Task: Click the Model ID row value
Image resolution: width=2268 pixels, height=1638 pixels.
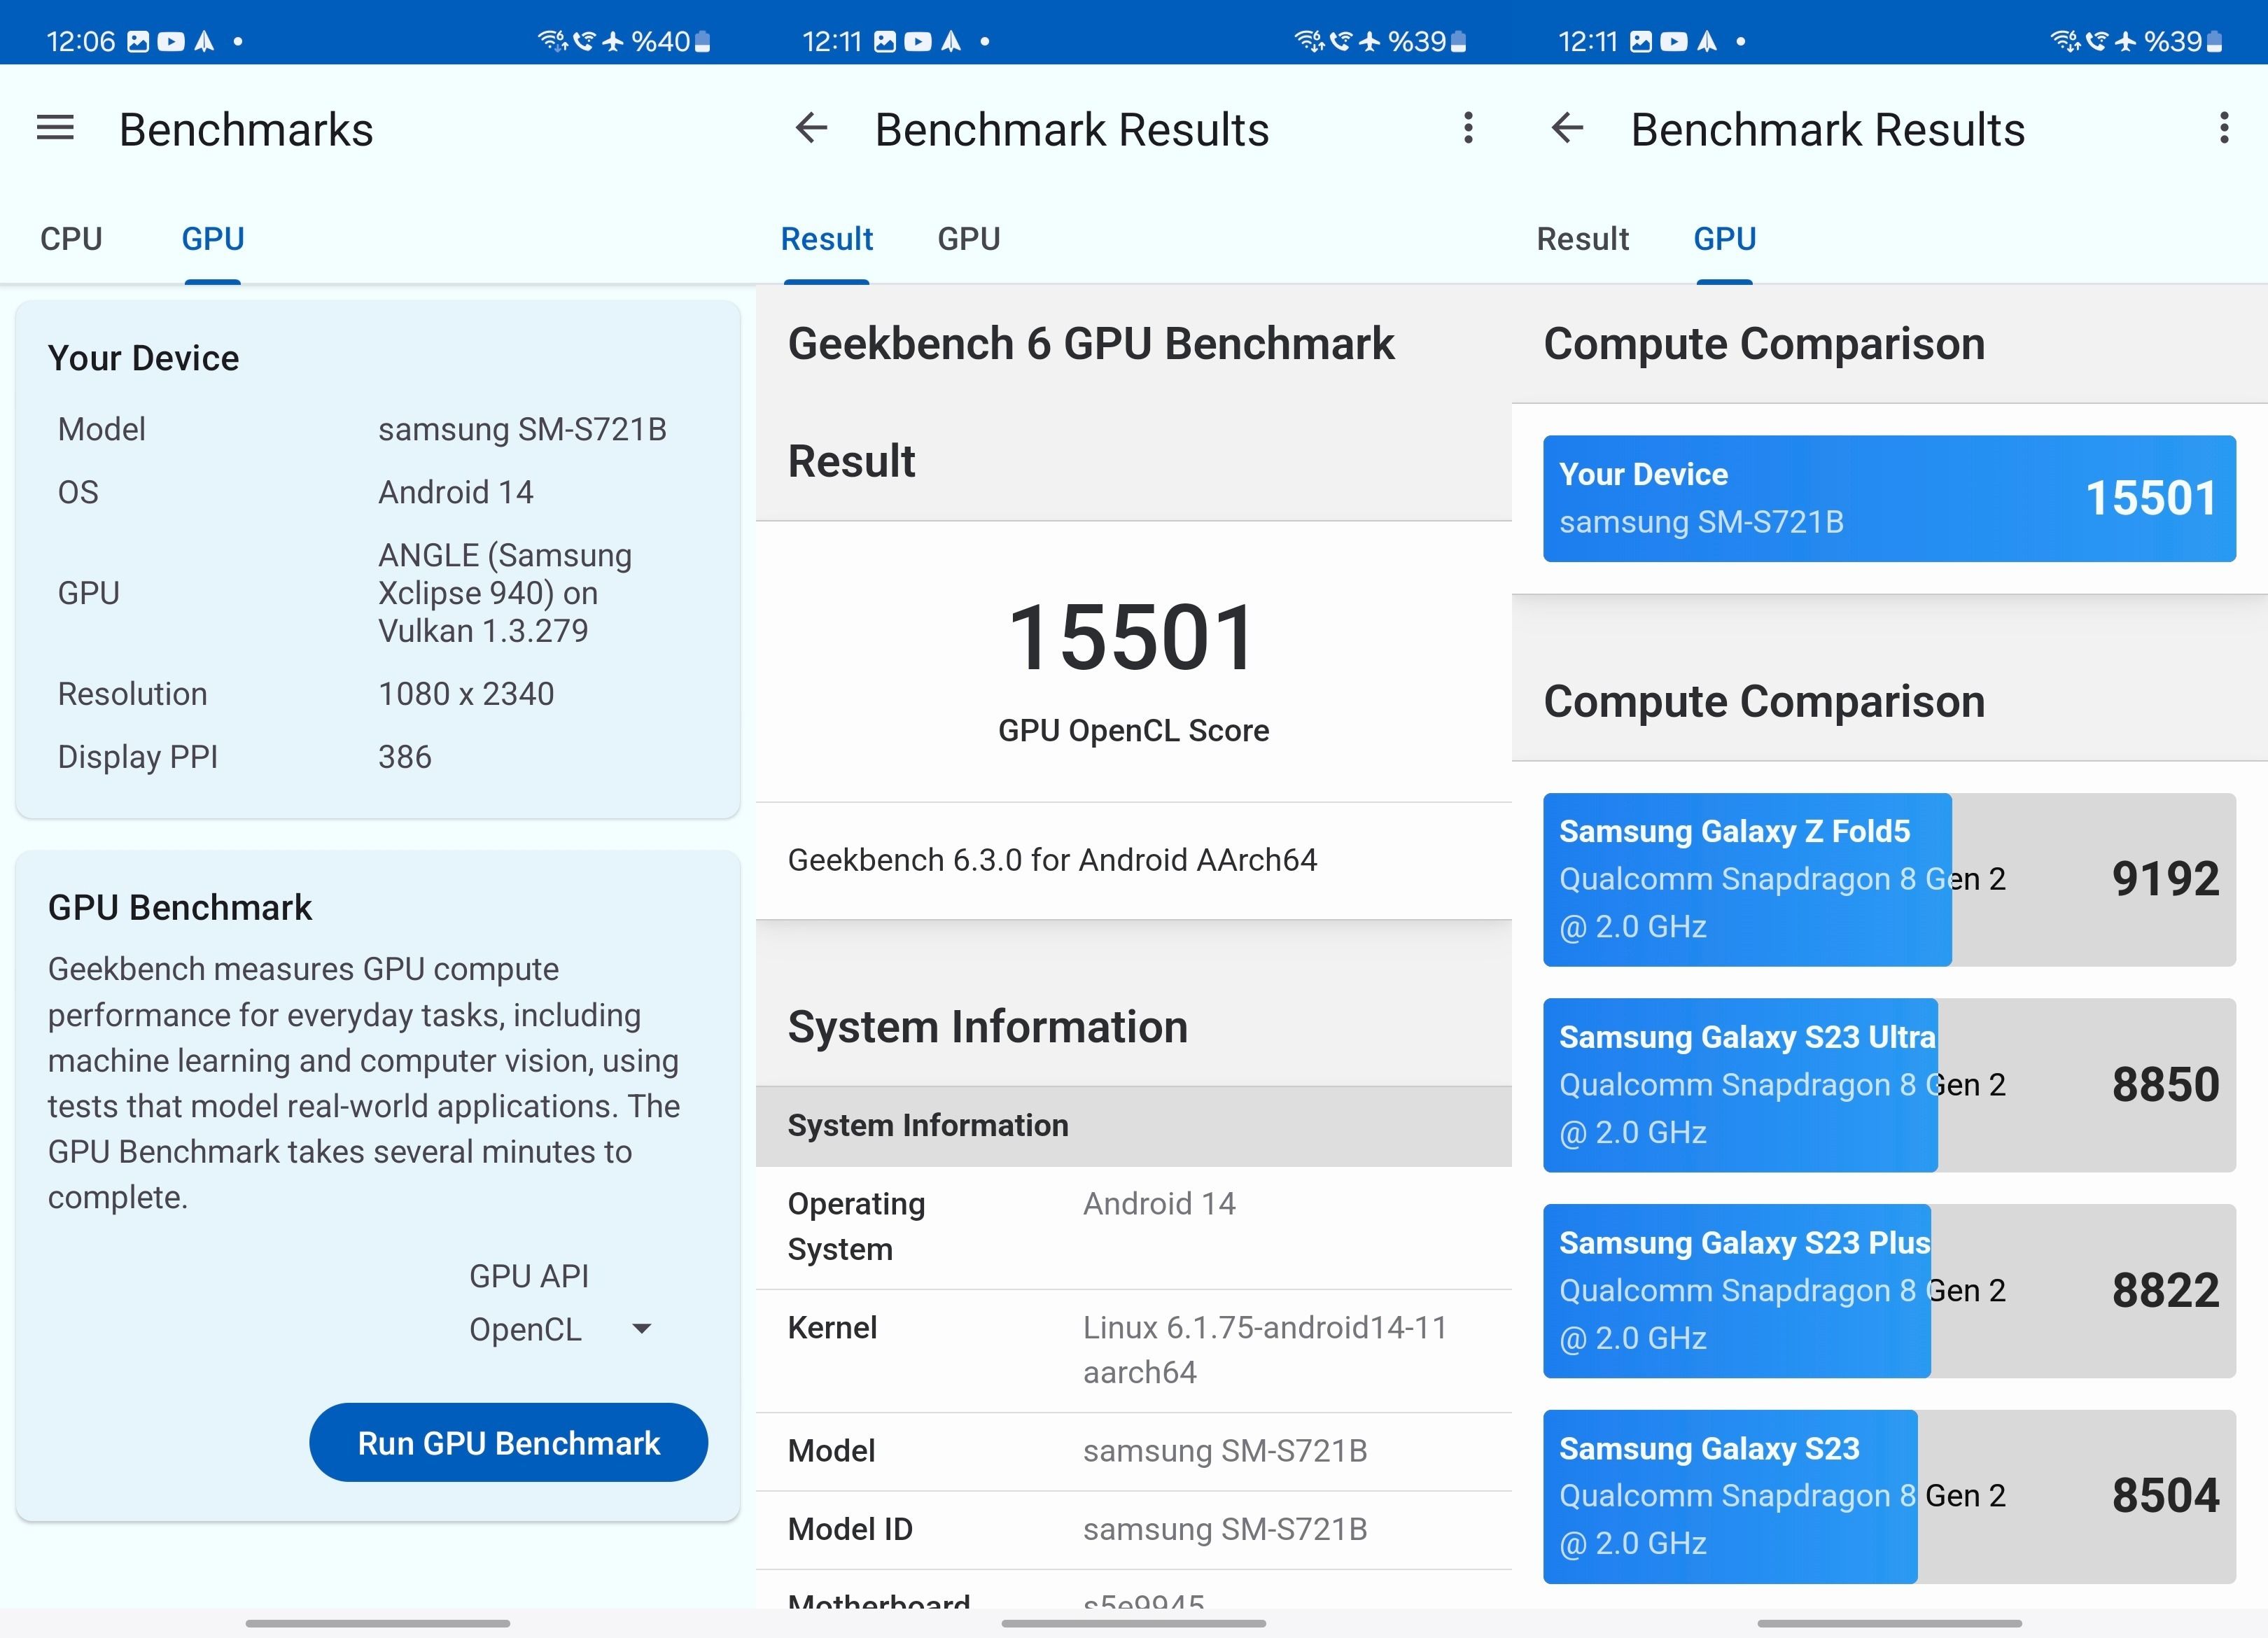Action: (1225, 1529)
